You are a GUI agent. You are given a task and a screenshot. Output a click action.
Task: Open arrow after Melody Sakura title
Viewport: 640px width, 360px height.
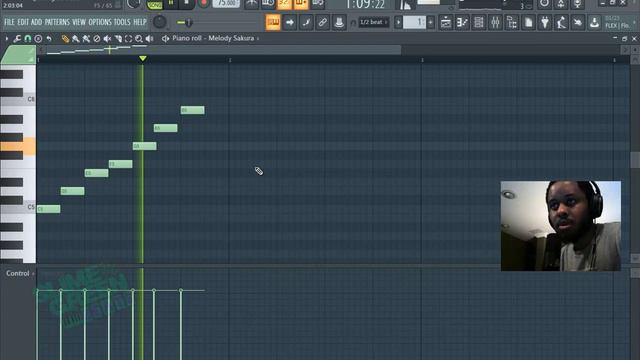pos(258,39)
